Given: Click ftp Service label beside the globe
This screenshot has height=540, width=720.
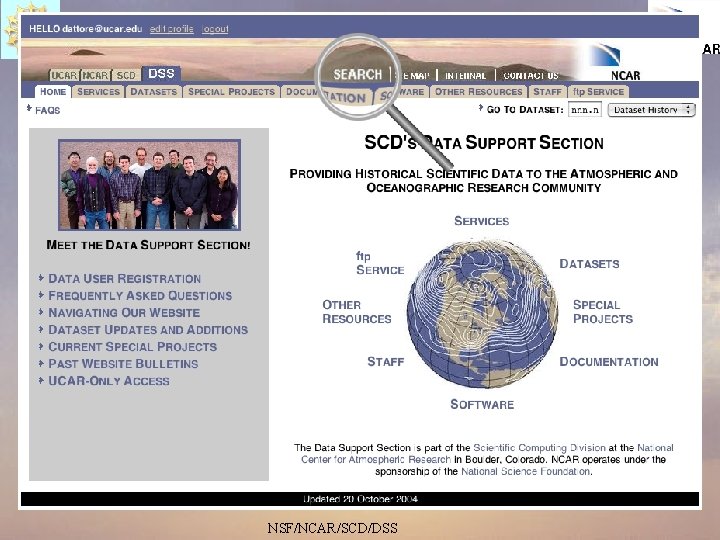Looking at the screenshot, I should pyautogui.click(x=380, y=263).
